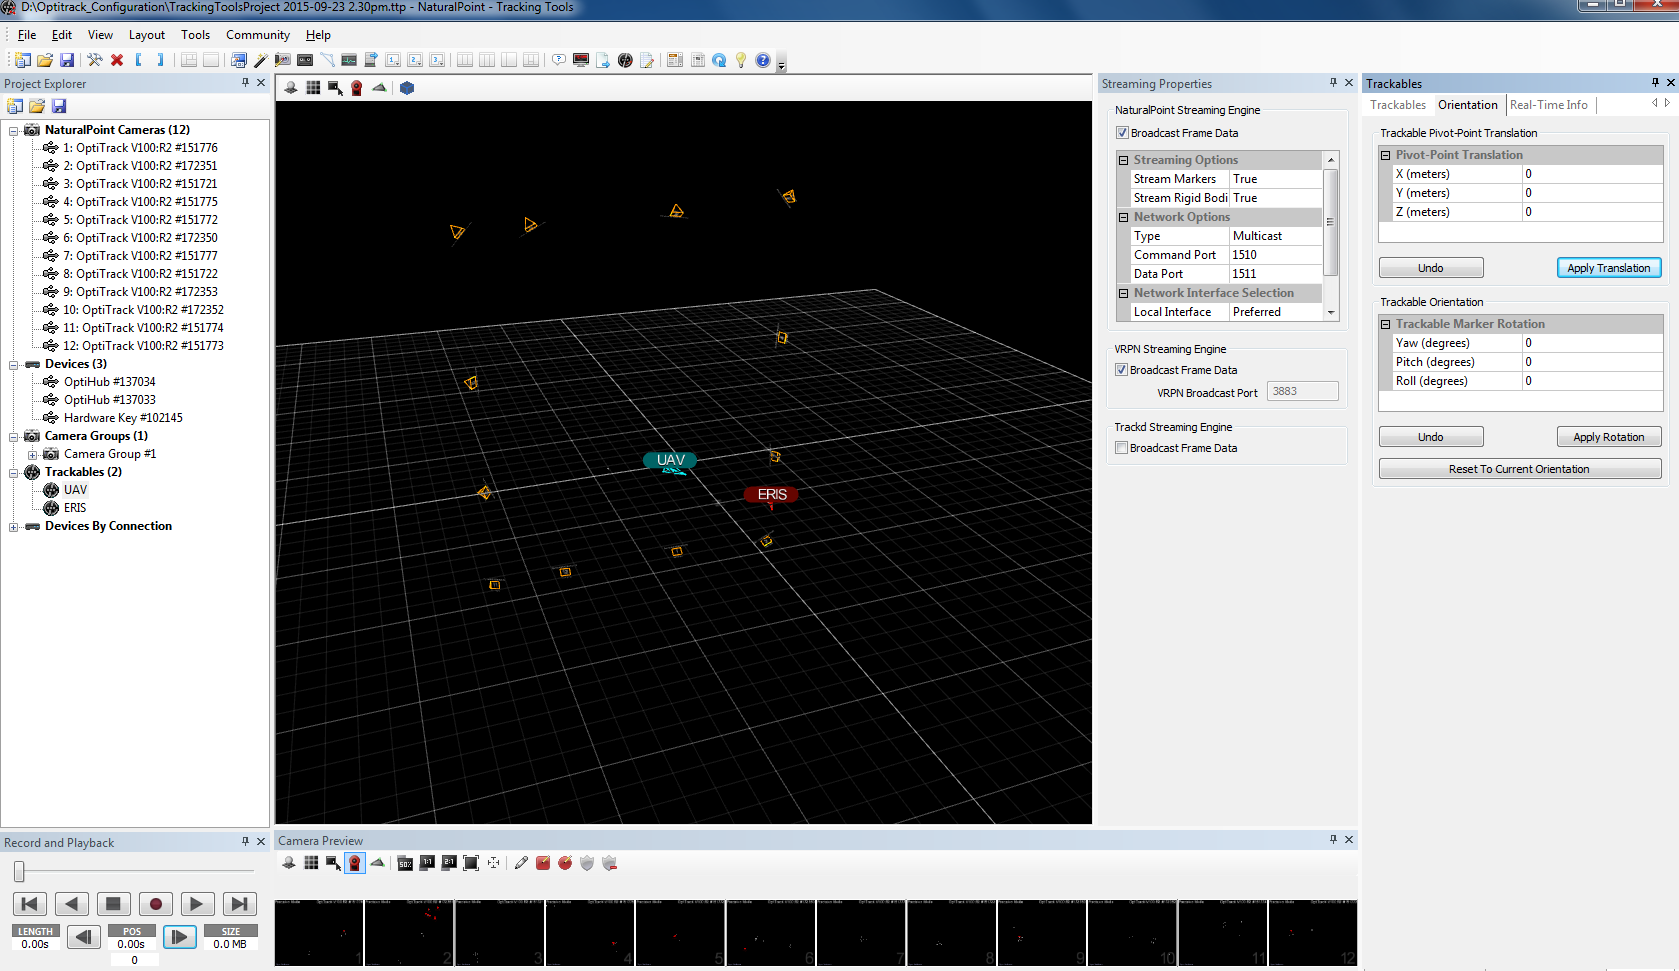
Task: Collapse the NaturalPoint Cameras tree node
Action: click(14, 130)
